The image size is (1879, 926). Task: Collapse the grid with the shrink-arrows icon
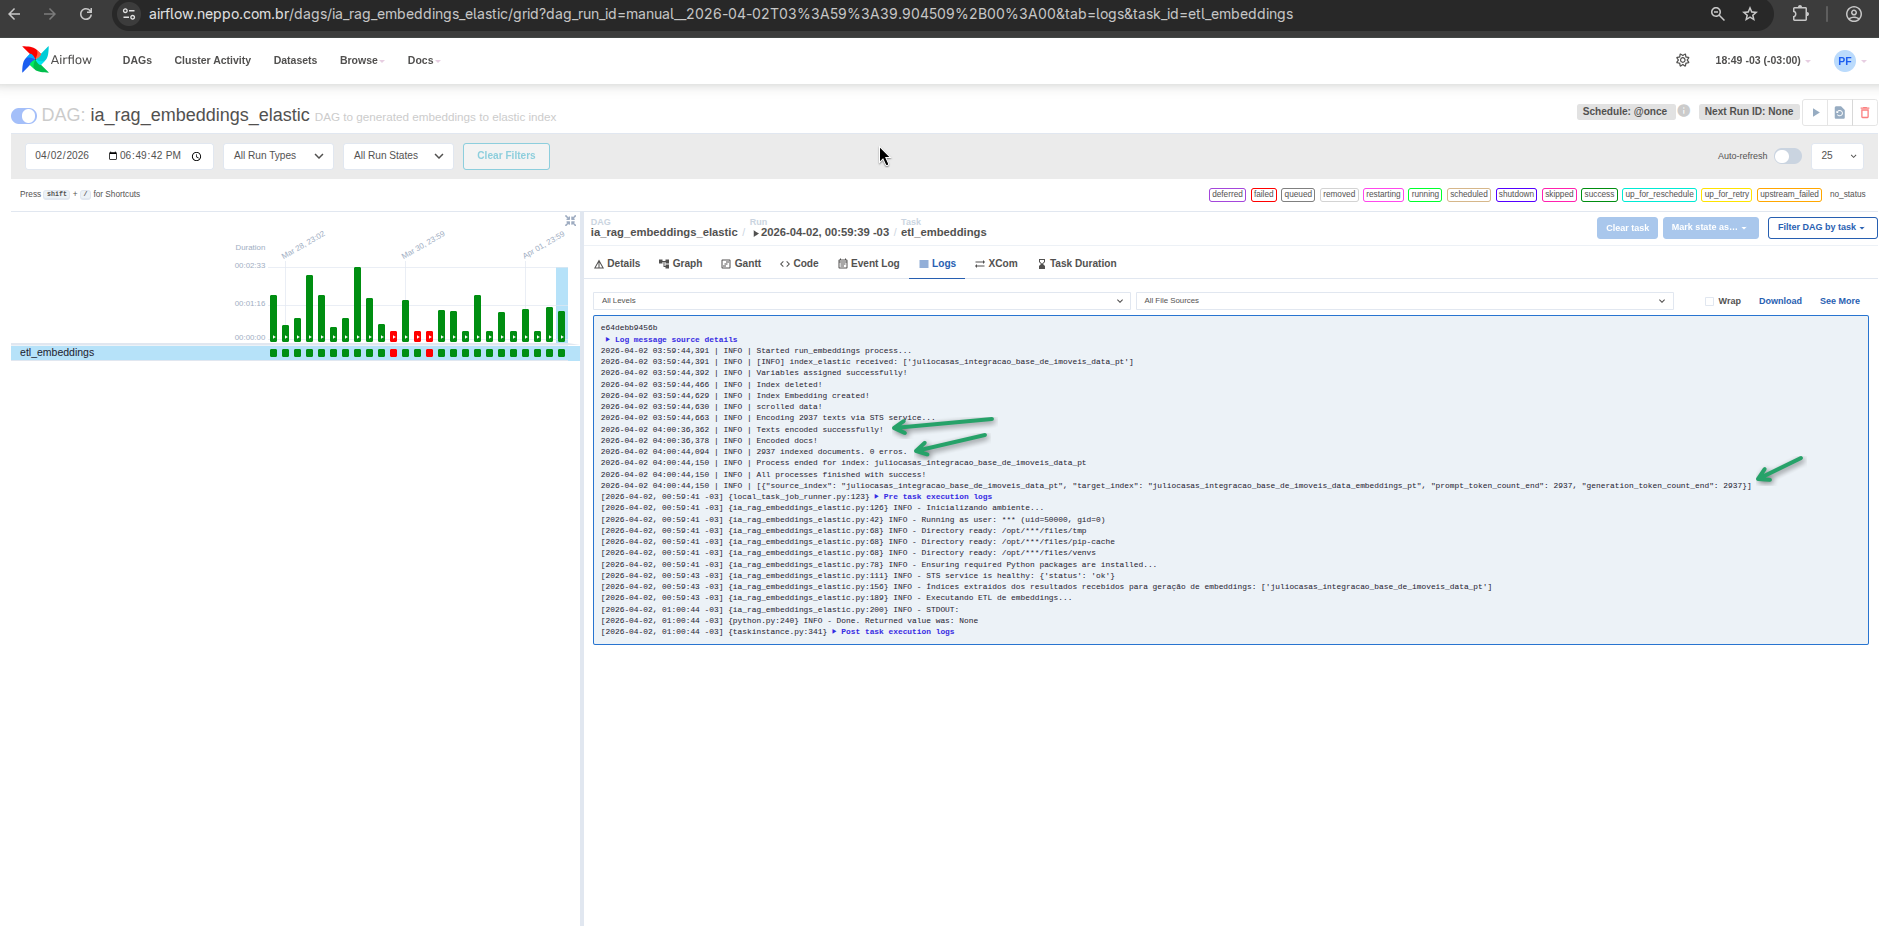coord(570,221)
